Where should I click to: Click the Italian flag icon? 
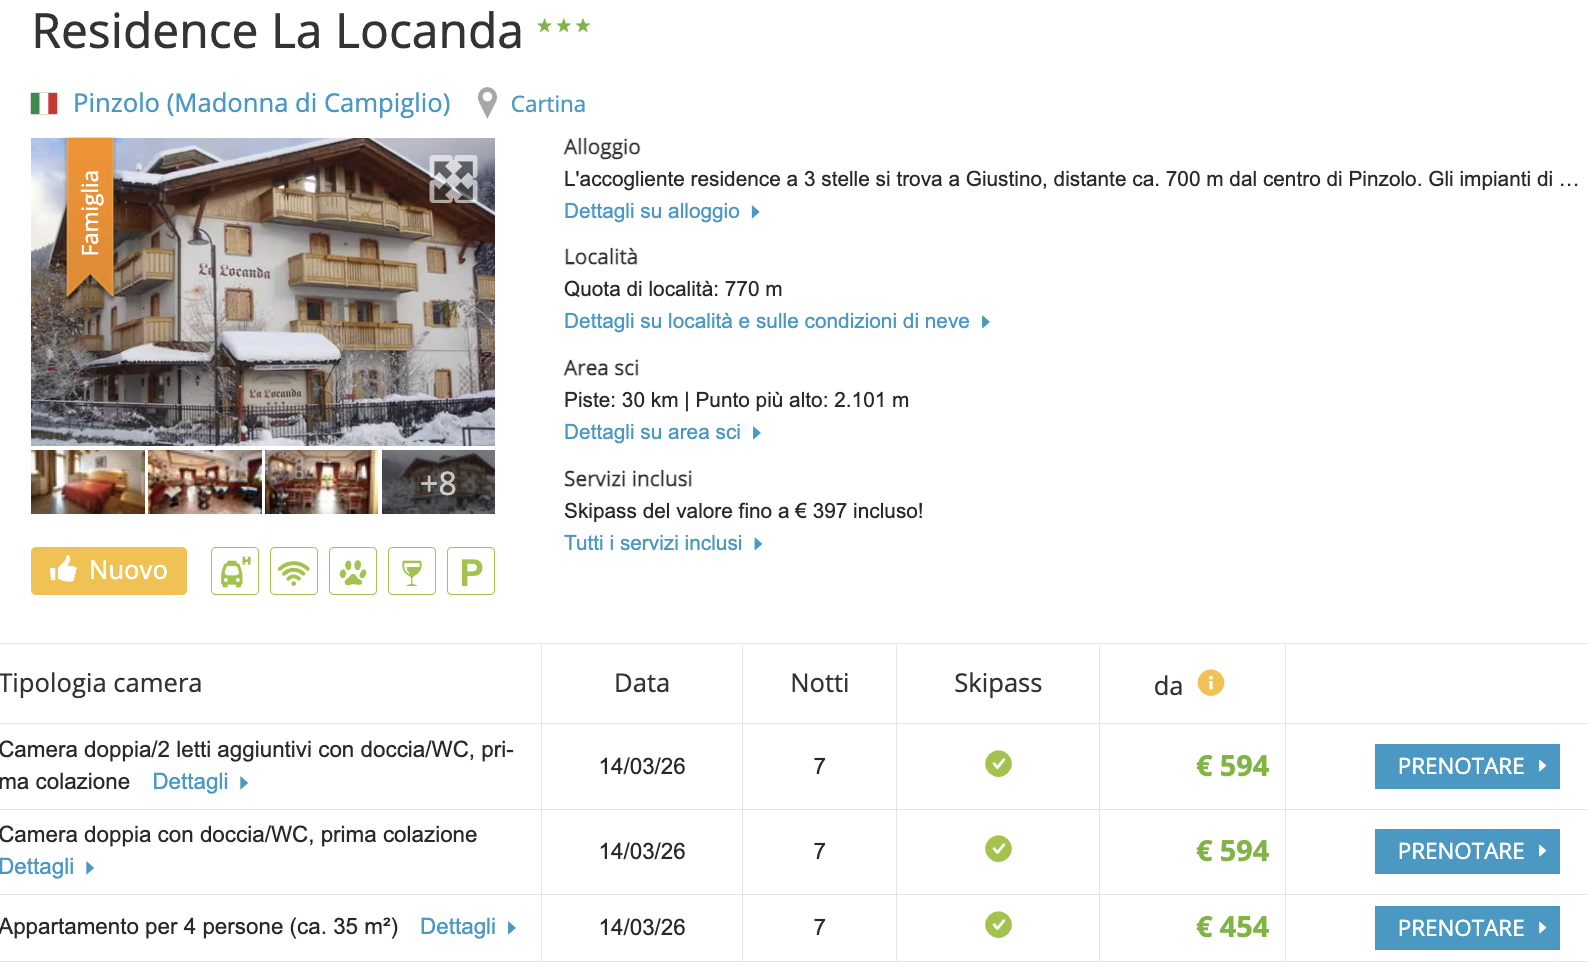point(44,103)
